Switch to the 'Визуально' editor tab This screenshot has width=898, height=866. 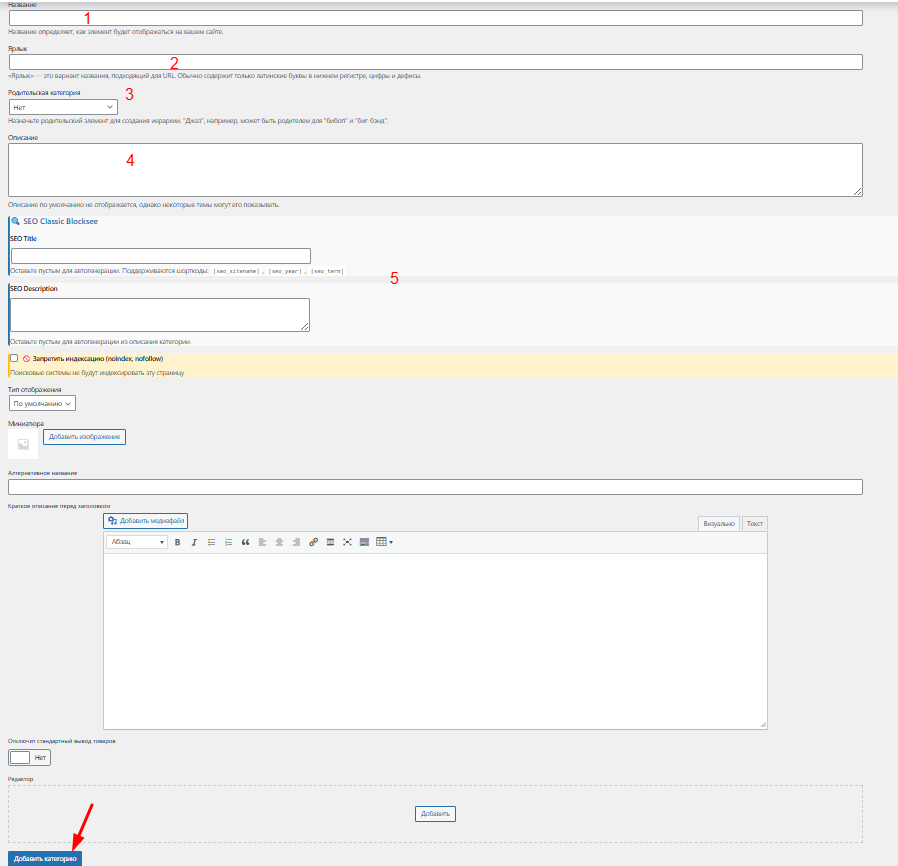[719, 523]
